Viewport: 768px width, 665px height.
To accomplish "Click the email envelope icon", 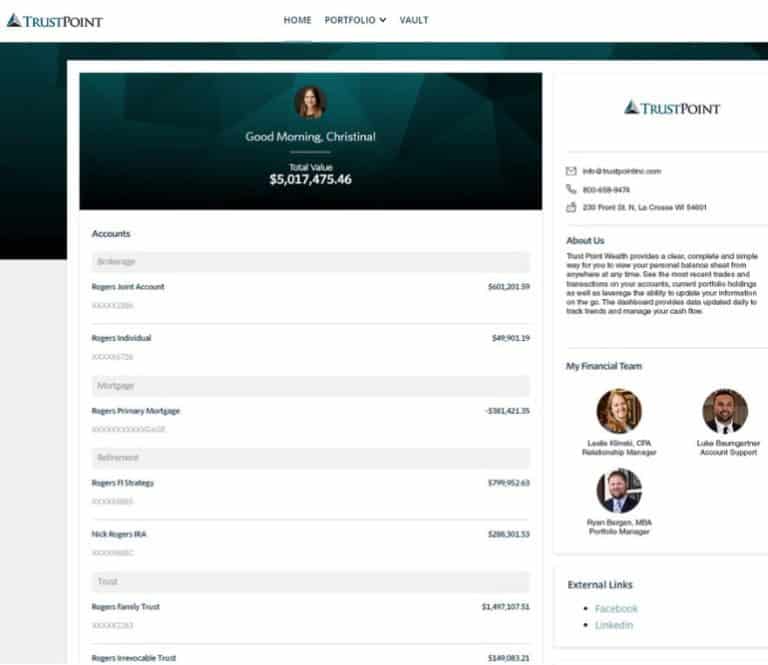I will coord(571,171).
